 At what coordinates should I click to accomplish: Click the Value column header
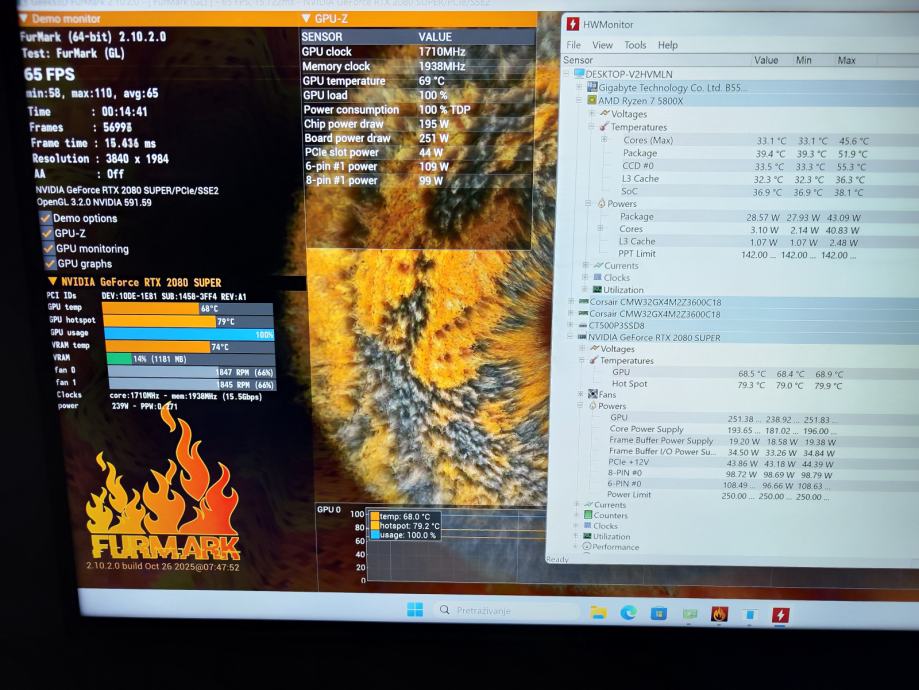pos(771,60)
